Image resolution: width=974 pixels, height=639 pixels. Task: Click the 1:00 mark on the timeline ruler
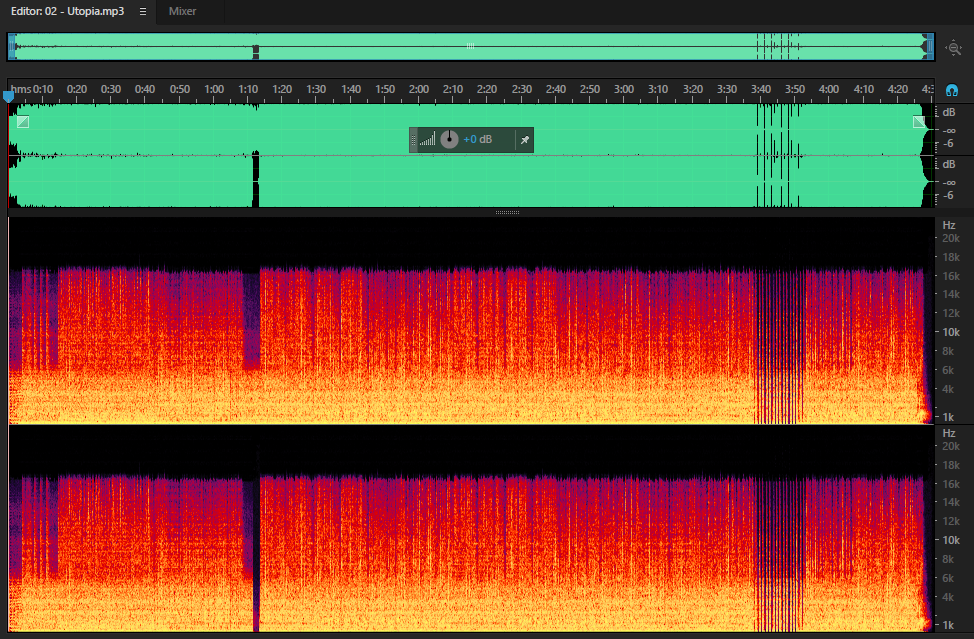pyautogui.click(x=214, y=89)
